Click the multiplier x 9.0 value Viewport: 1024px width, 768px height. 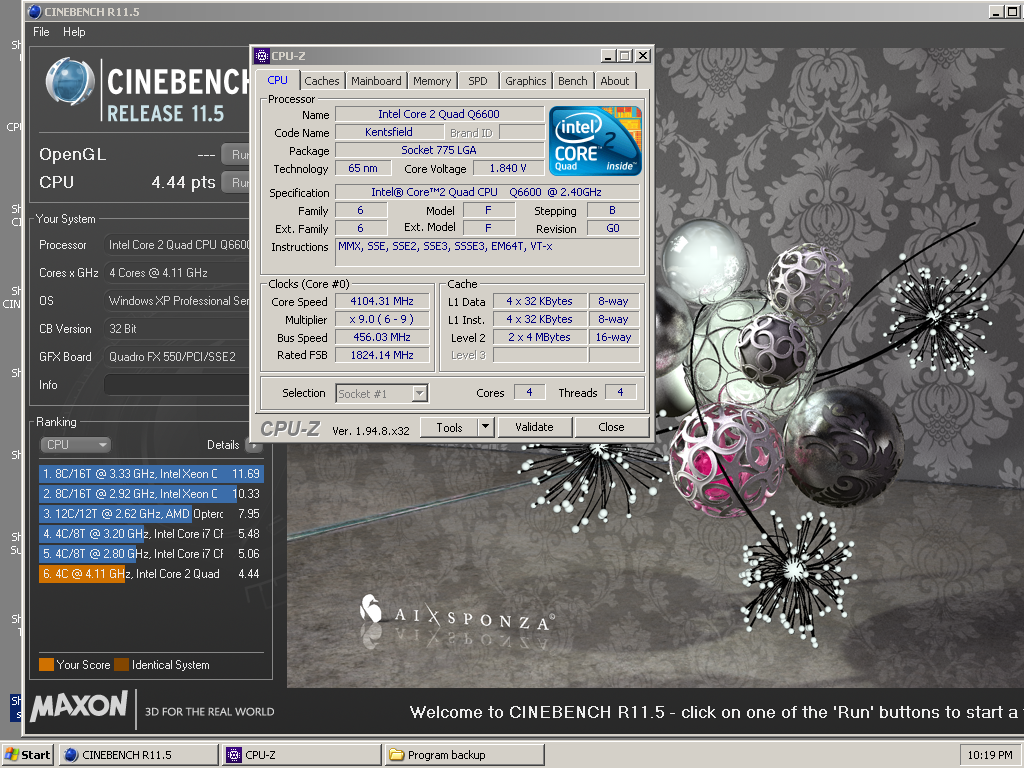(382, 319)
